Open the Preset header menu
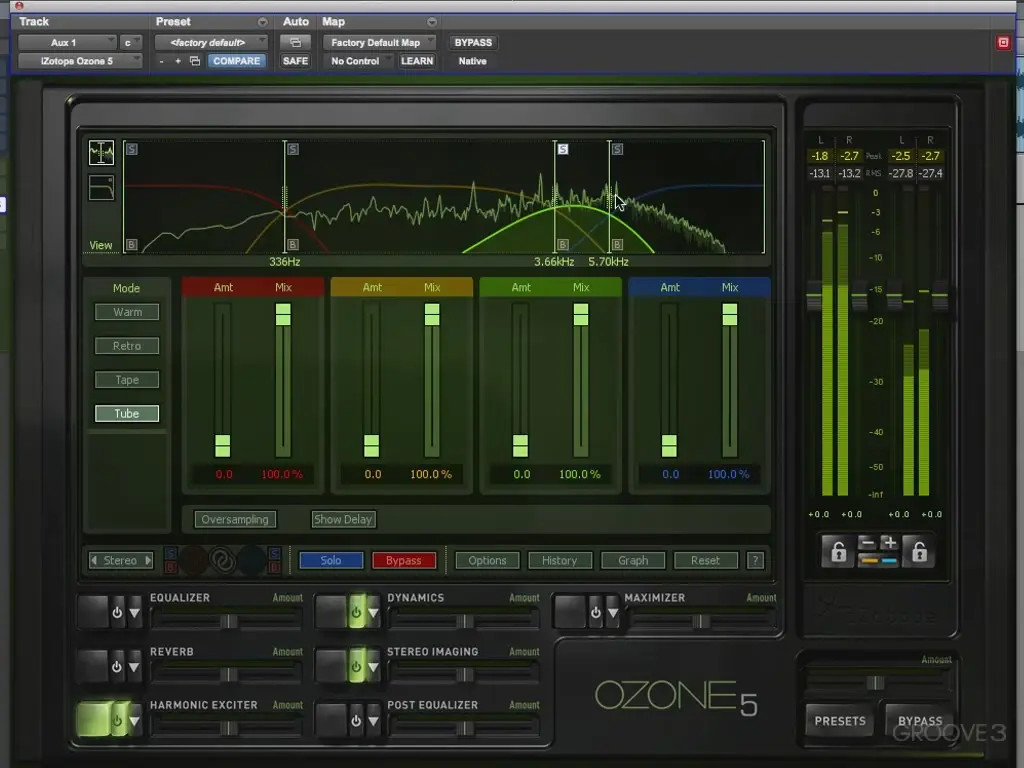The width and height of the screenshot is (1024, 768). (x=262, y=22)
